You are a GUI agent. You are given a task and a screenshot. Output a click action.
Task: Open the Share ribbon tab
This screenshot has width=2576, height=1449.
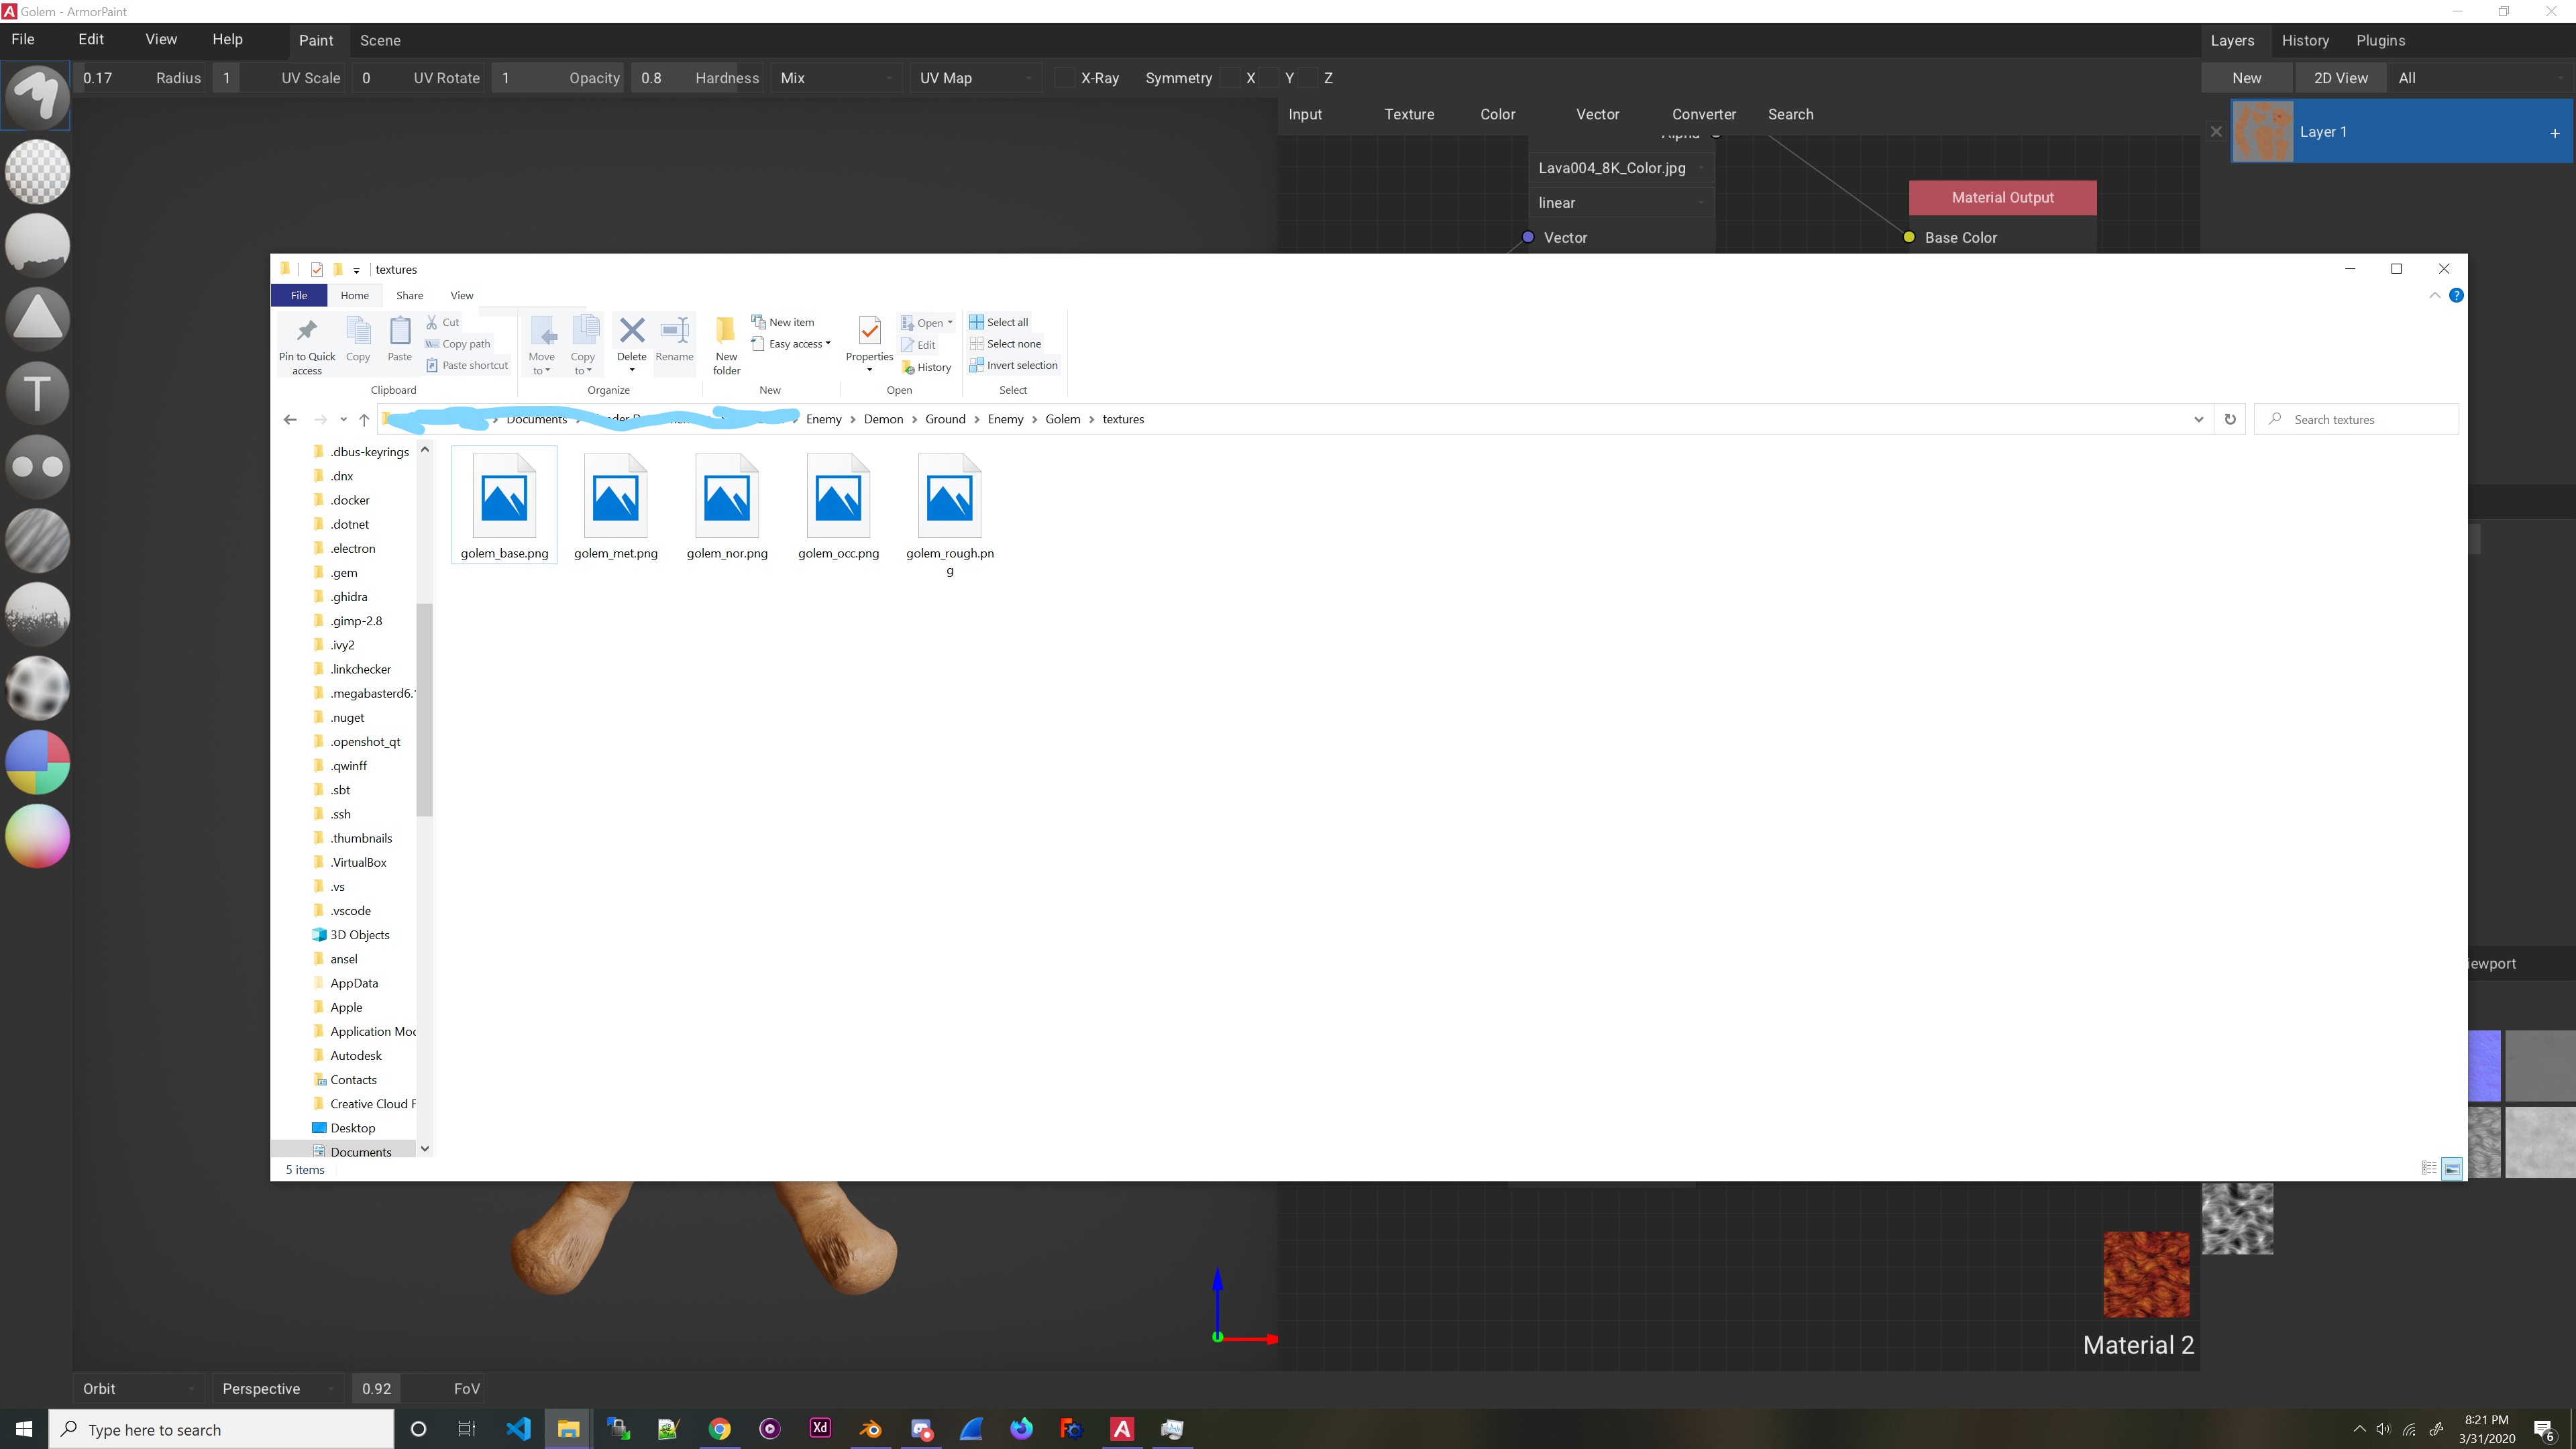(409, 295)
